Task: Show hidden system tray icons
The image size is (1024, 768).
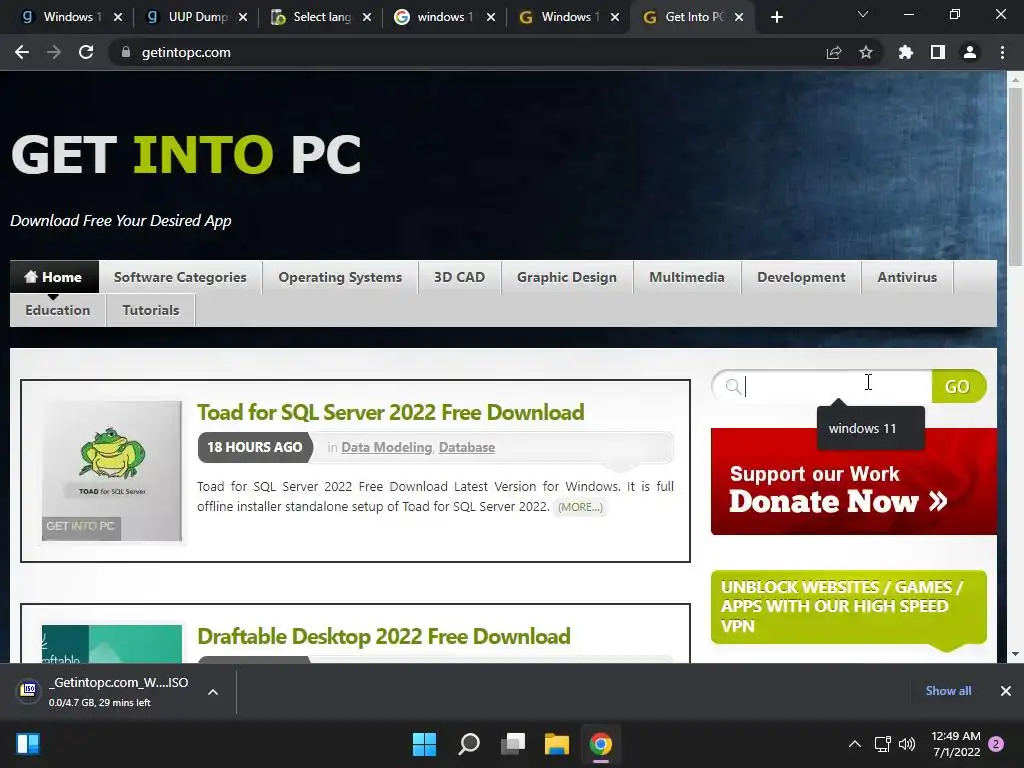Action: tap(855, 744)
